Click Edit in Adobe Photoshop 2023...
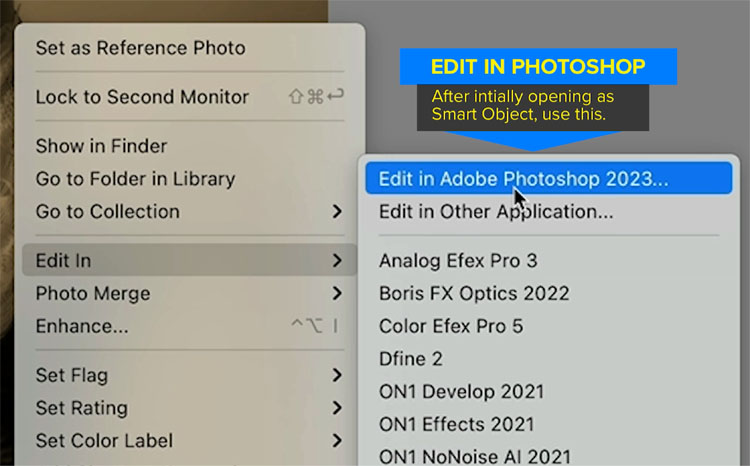This screenshot has height=466, width=750. [x=549, y=178]
